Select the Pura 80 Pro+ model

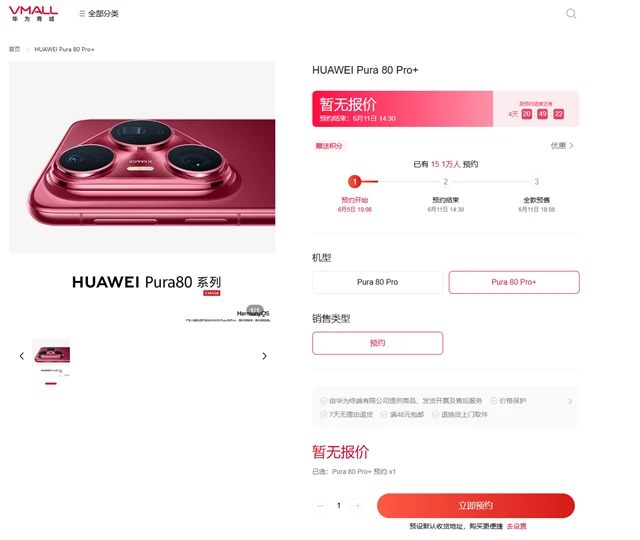pos(514,282)
